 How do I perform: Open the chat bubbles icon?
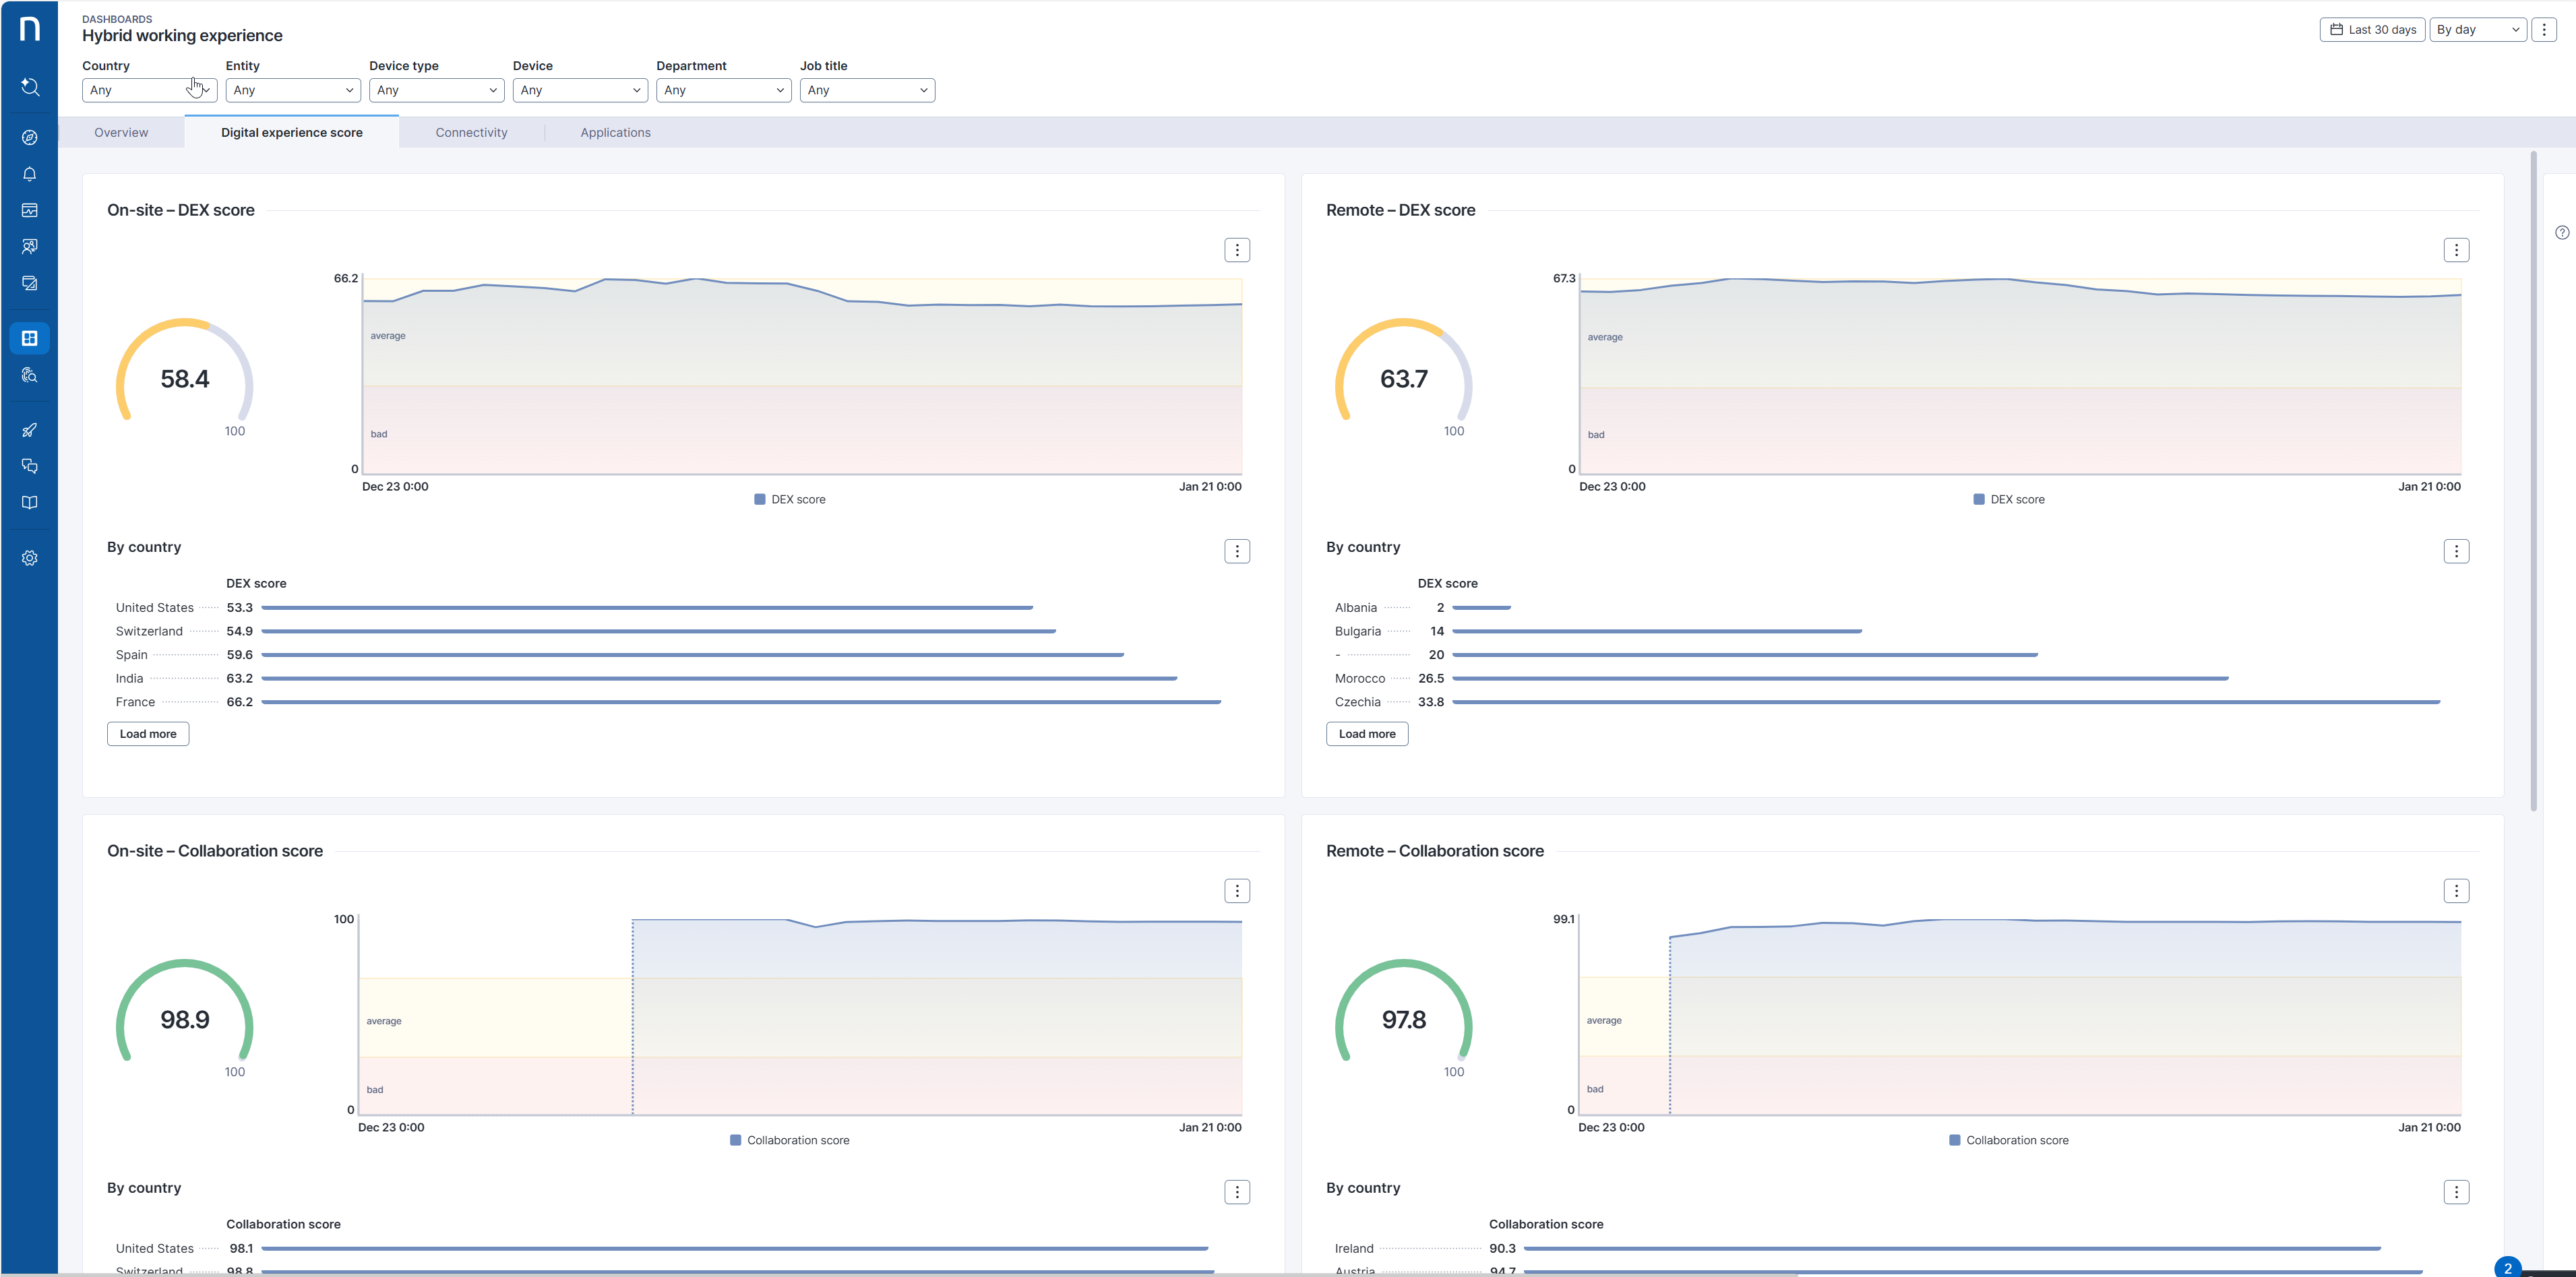(x=30, y=466)
